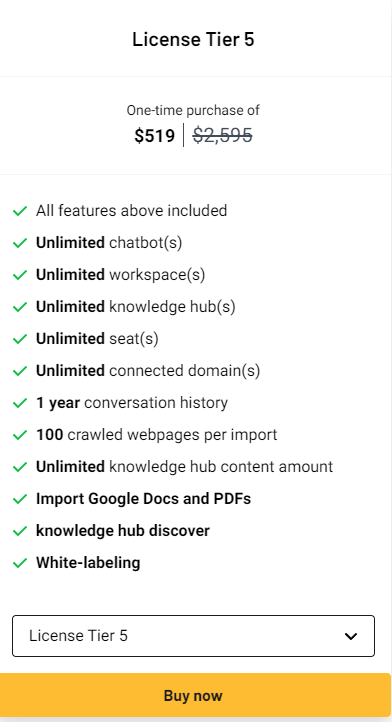Click the $519 discounted price
Image resolution: width=392 pixels, height=722 pixels.
[x=155, y=136]
